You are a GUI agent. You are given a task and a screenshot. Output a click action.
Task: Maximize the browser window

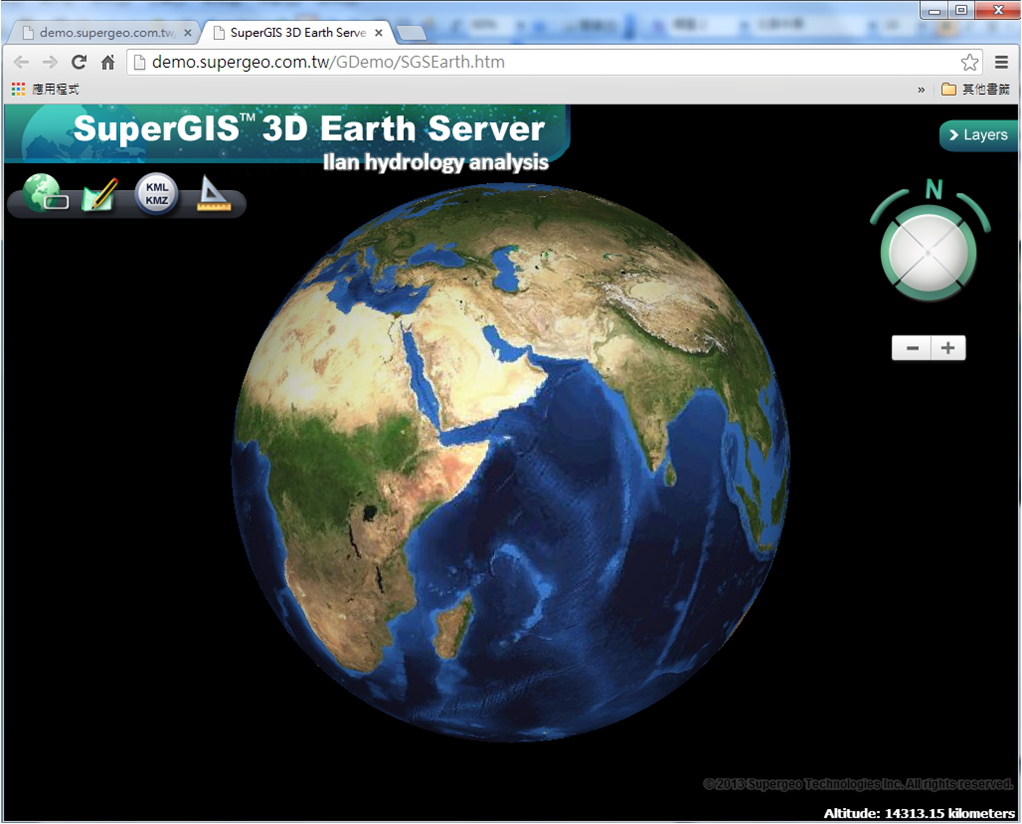[961, 10]
